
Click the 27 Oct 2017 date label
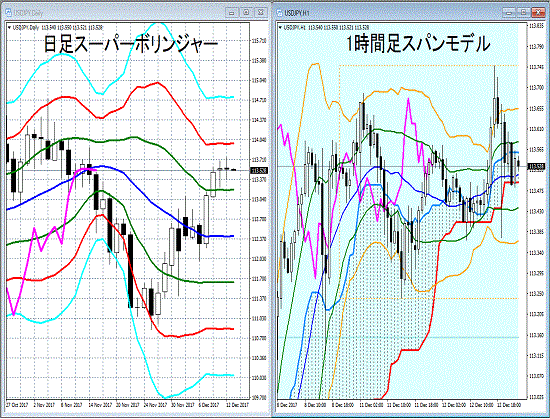point(17,405)
